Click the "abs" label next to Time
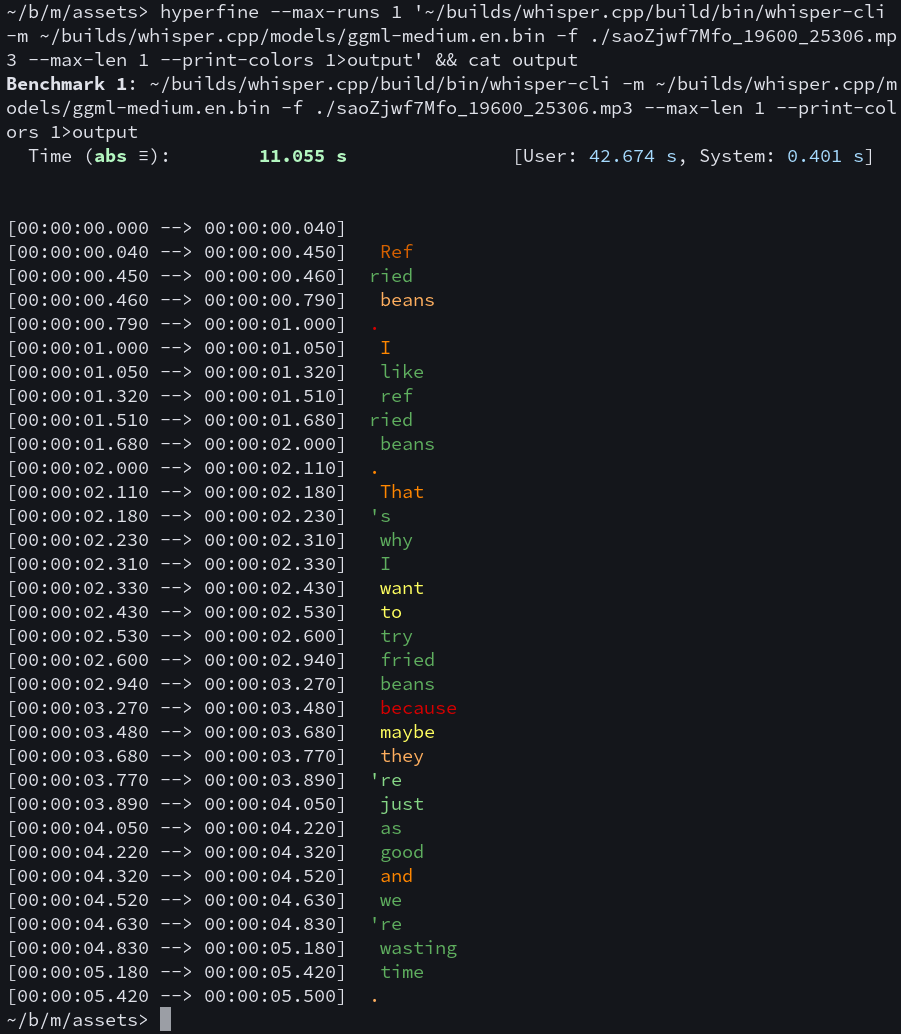Viewport: 901px width, 1034px height. click(110, 156)
